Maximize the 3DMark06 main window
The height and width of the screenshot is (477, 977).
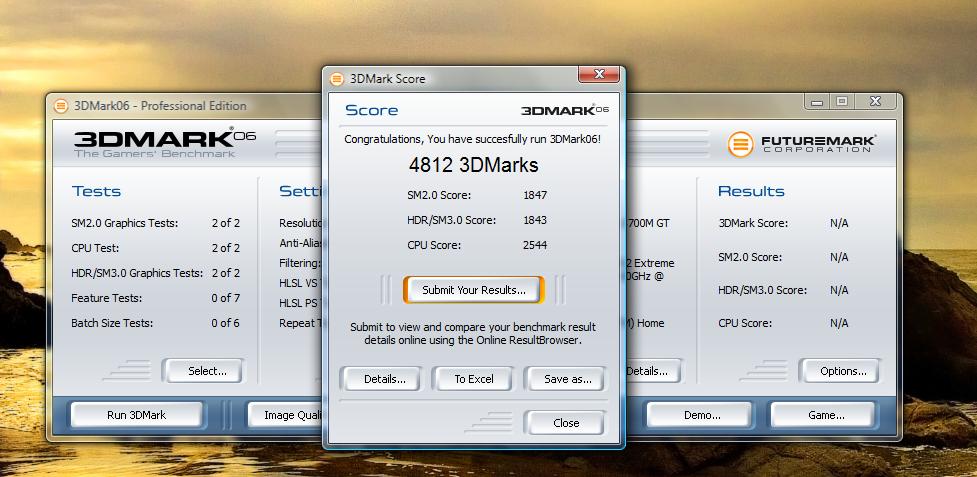click(x=842, y=101)
